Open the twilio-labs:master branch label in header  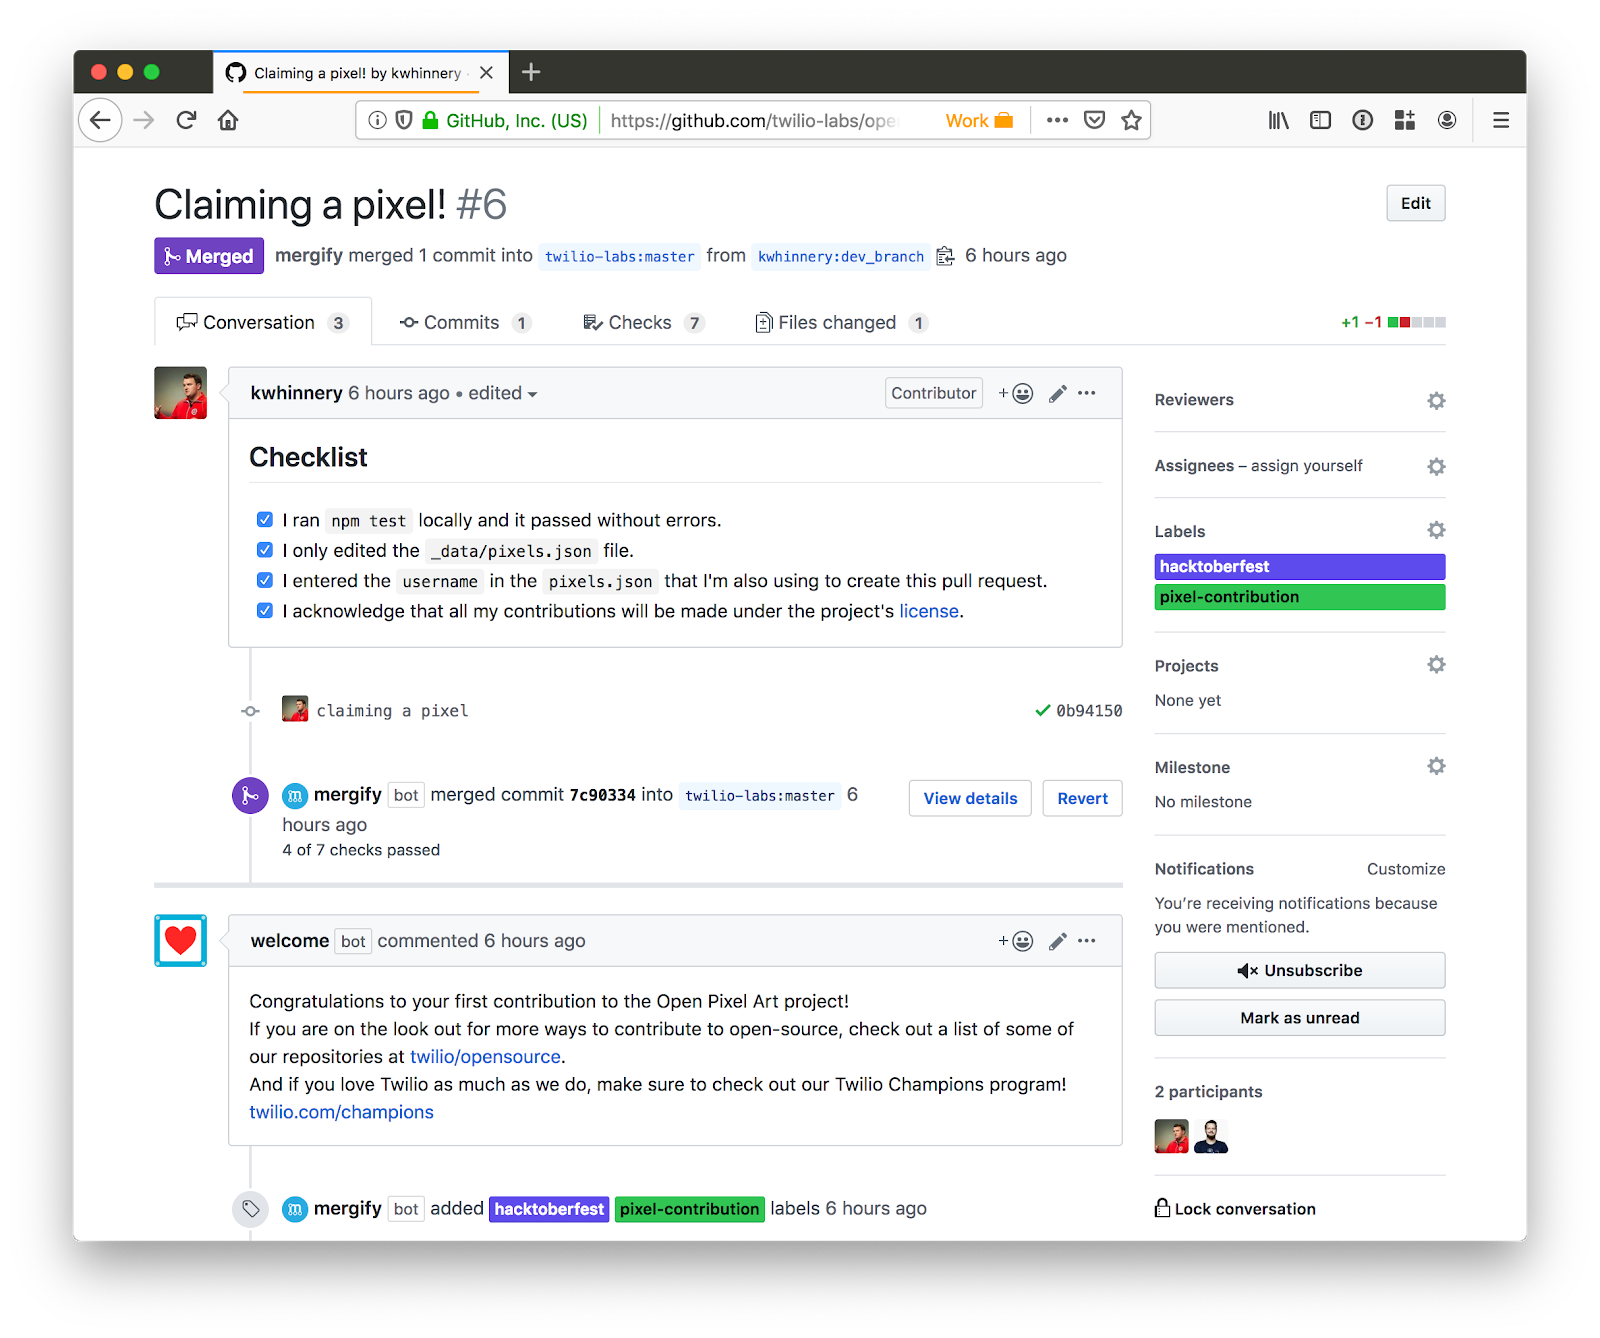coord(619,256)
